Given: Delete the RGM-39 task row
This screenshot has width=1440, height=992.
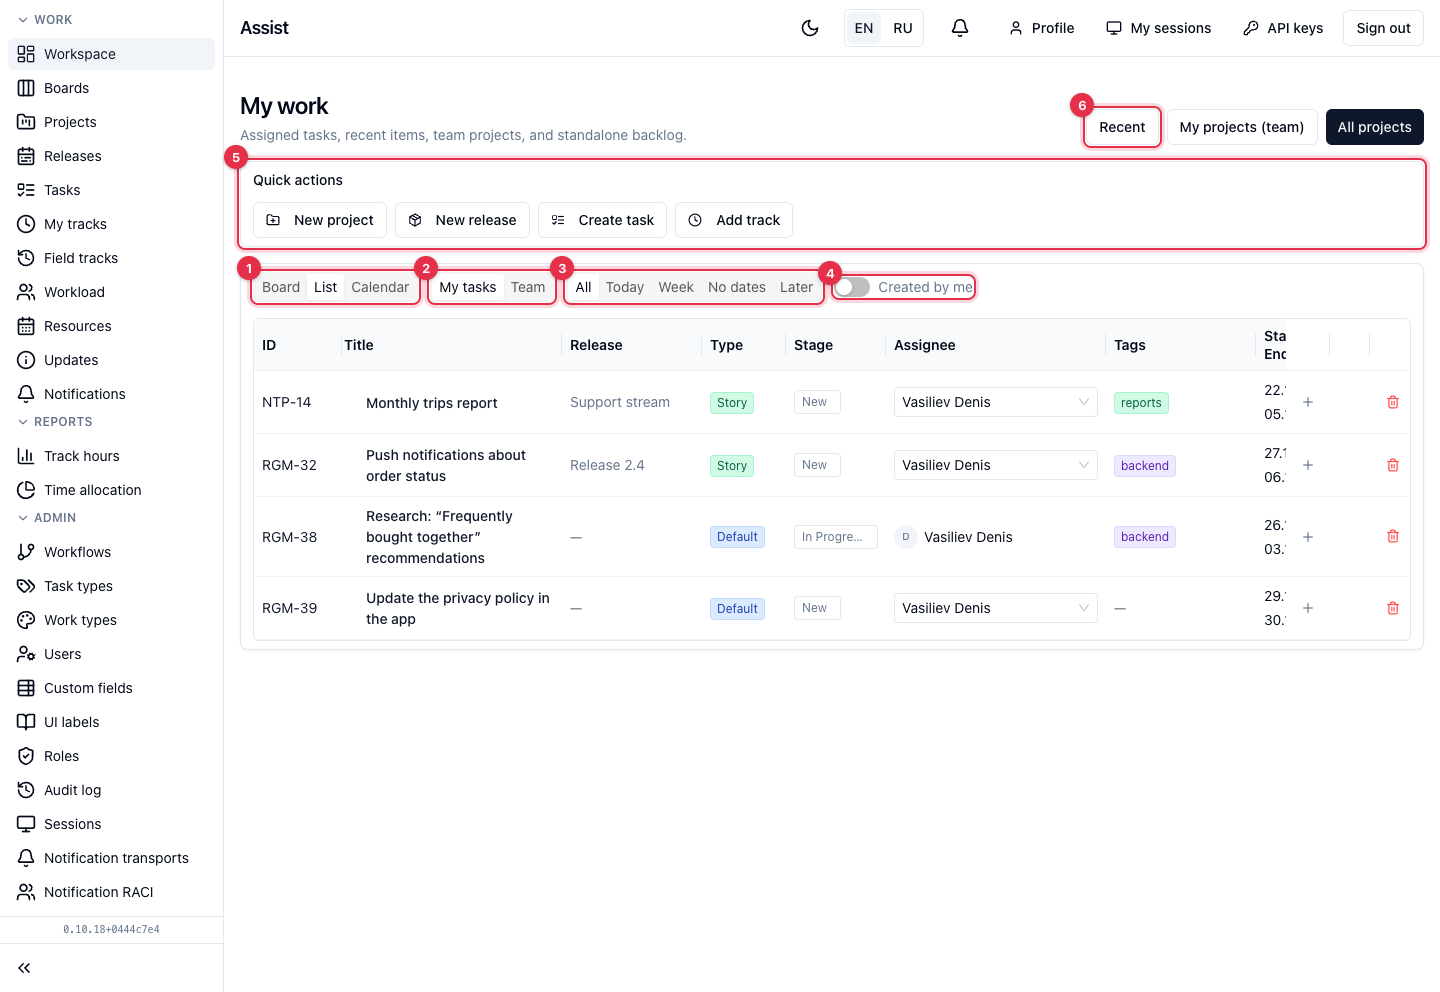Looking at the screenshot, I should tap(1393, 608).
